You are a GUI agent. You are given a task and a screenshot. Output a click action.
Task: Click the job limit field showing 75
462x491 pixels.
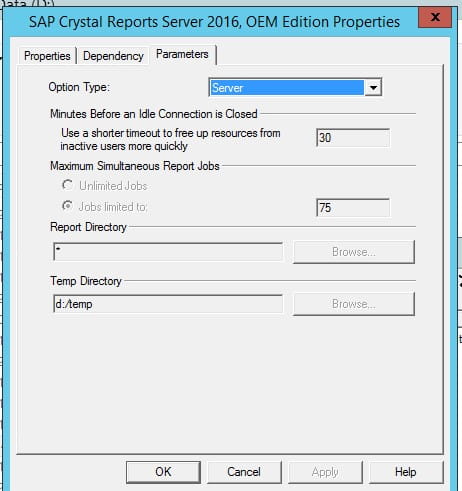point(353,208)
